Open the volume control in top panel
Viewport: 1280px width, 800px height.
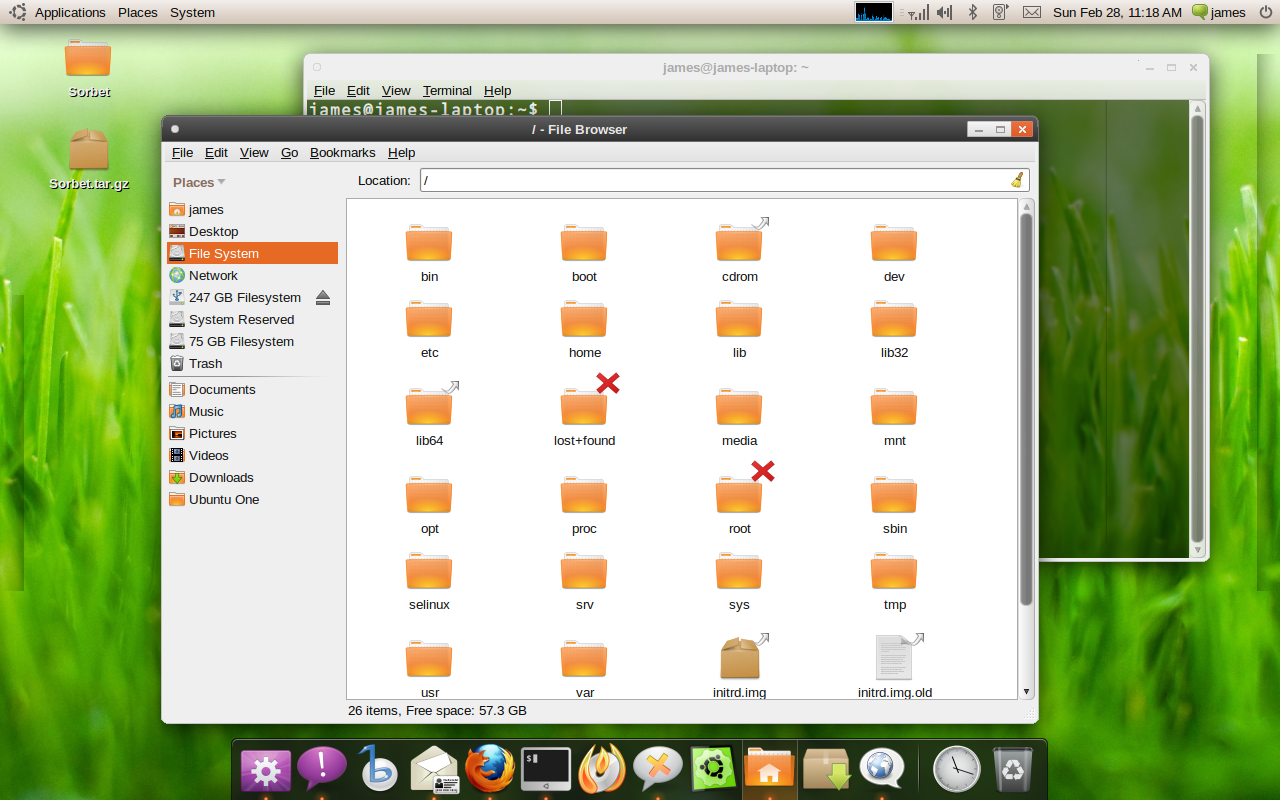944,12
